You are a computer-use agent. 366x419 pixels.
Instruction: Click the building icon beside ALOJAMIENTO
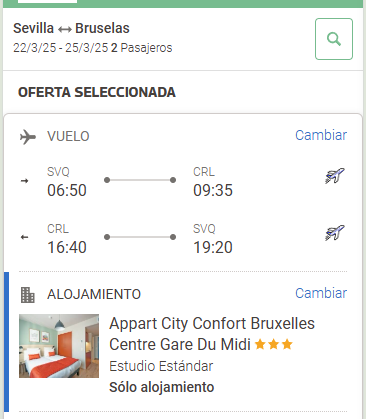click(28, 295)
